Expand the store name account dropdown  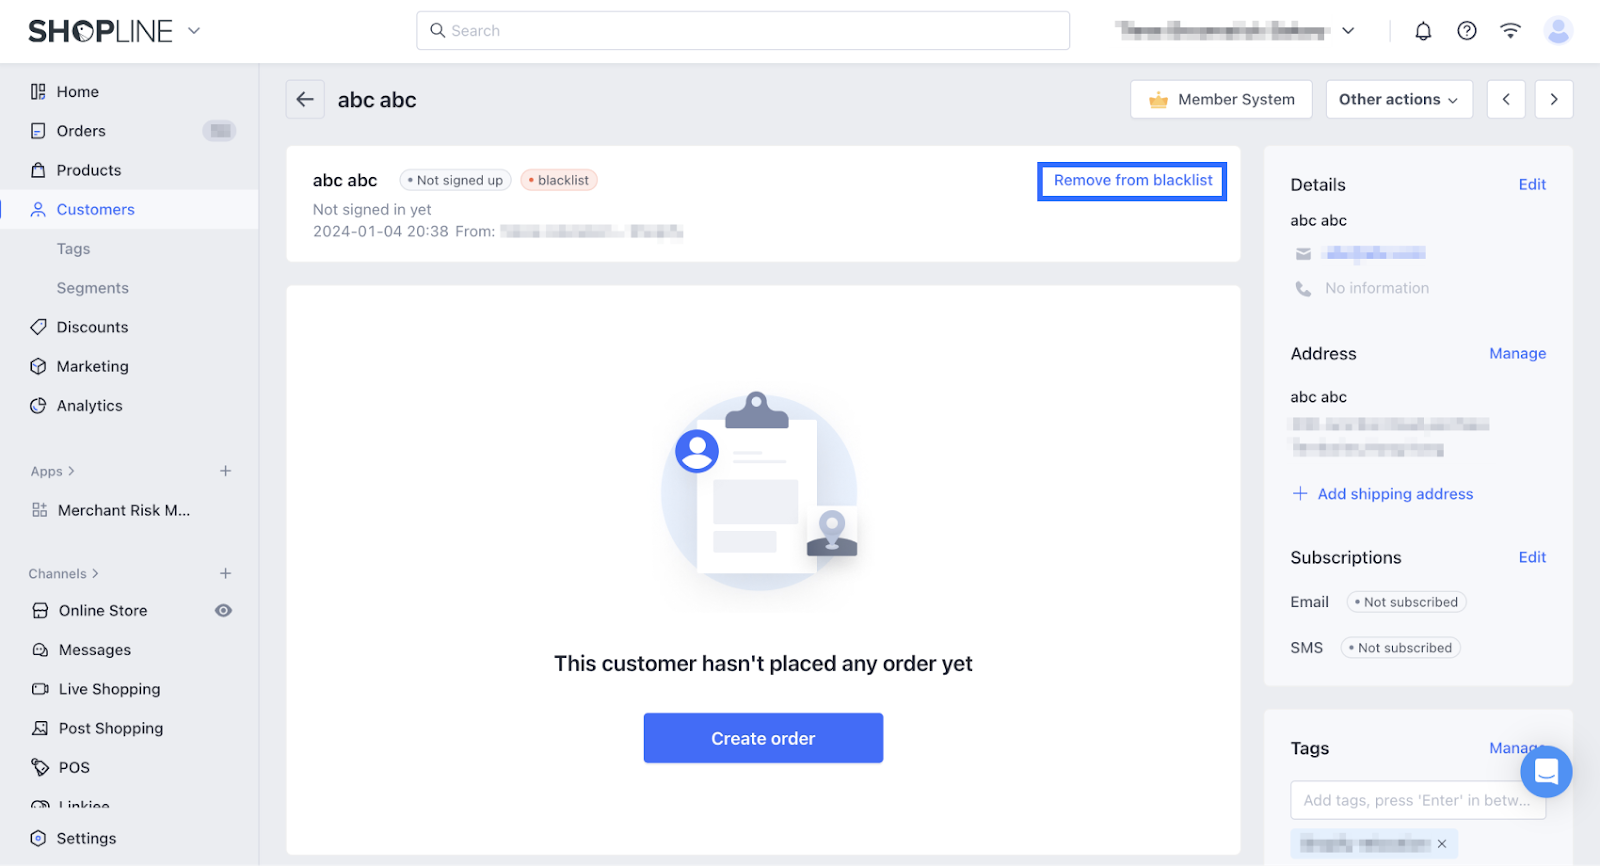(1348, 31)
